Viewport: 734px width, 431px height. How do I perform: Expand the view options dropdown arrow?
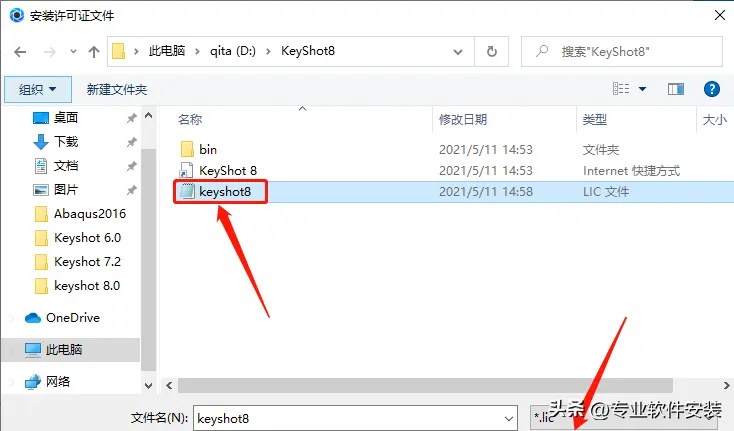643,89
